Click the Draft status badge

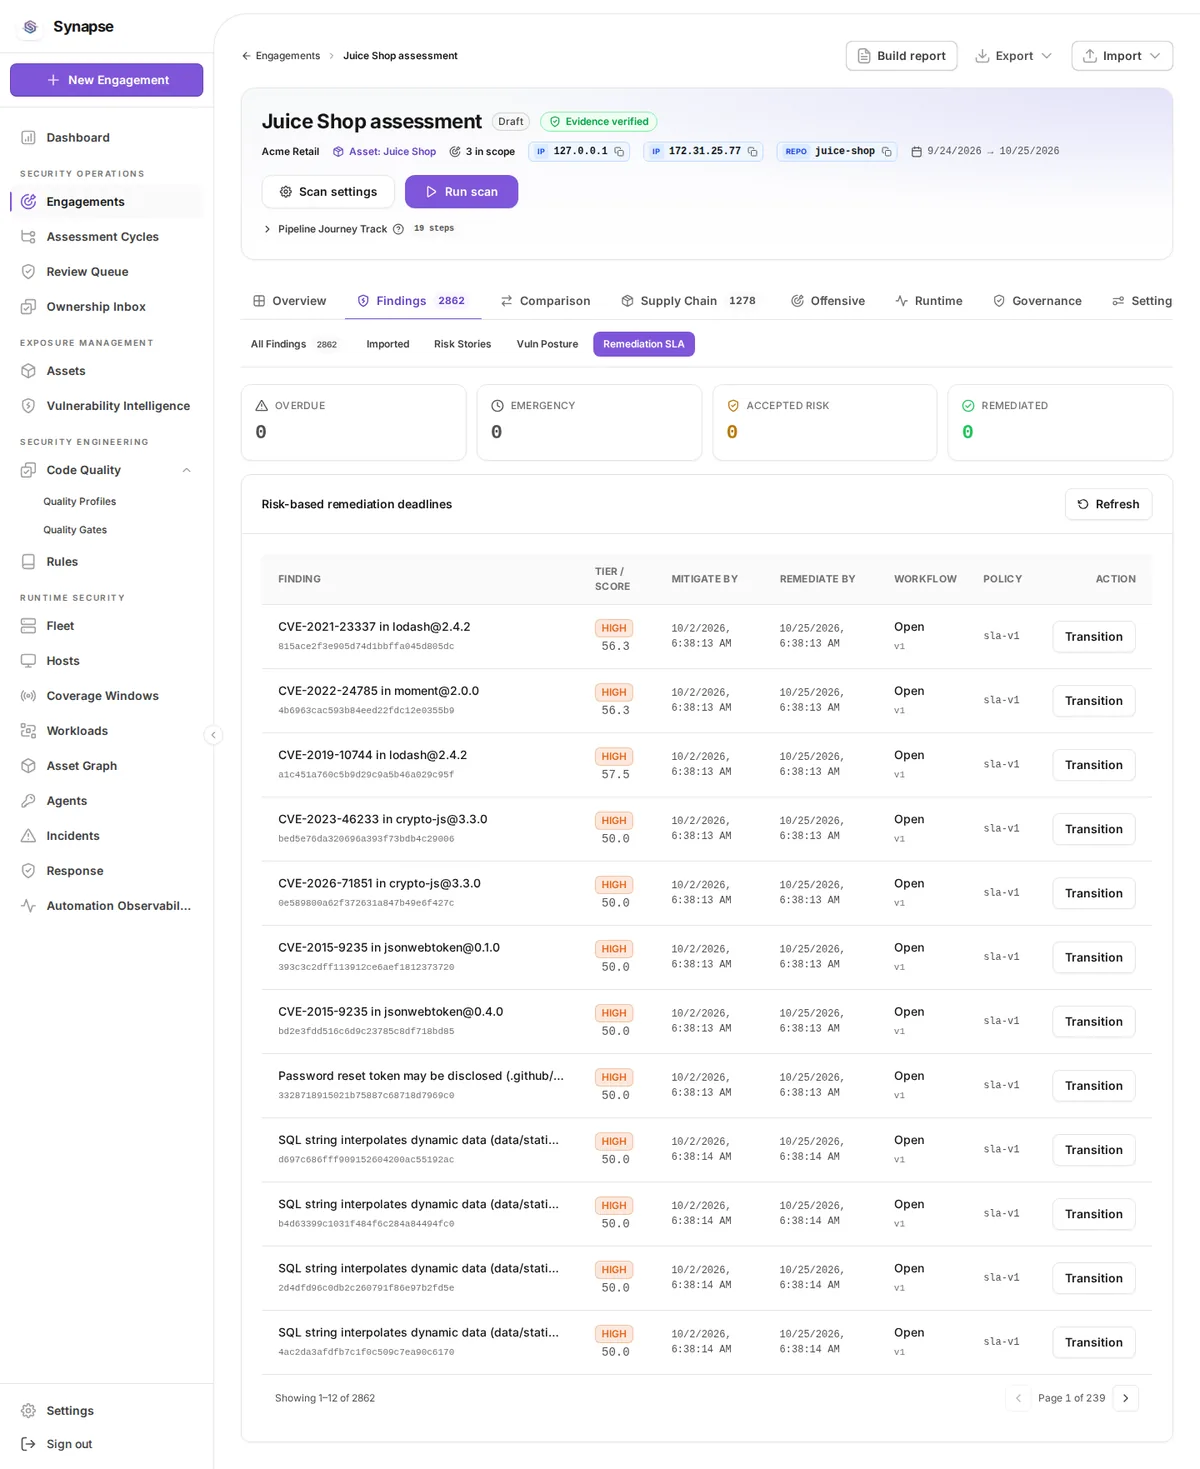point(511,122)
